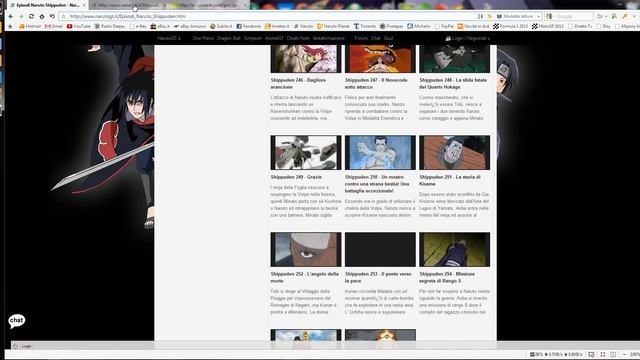640x360 pixels.
Task: Open search engine selector dropdown
Action: [x=550, y=16]
